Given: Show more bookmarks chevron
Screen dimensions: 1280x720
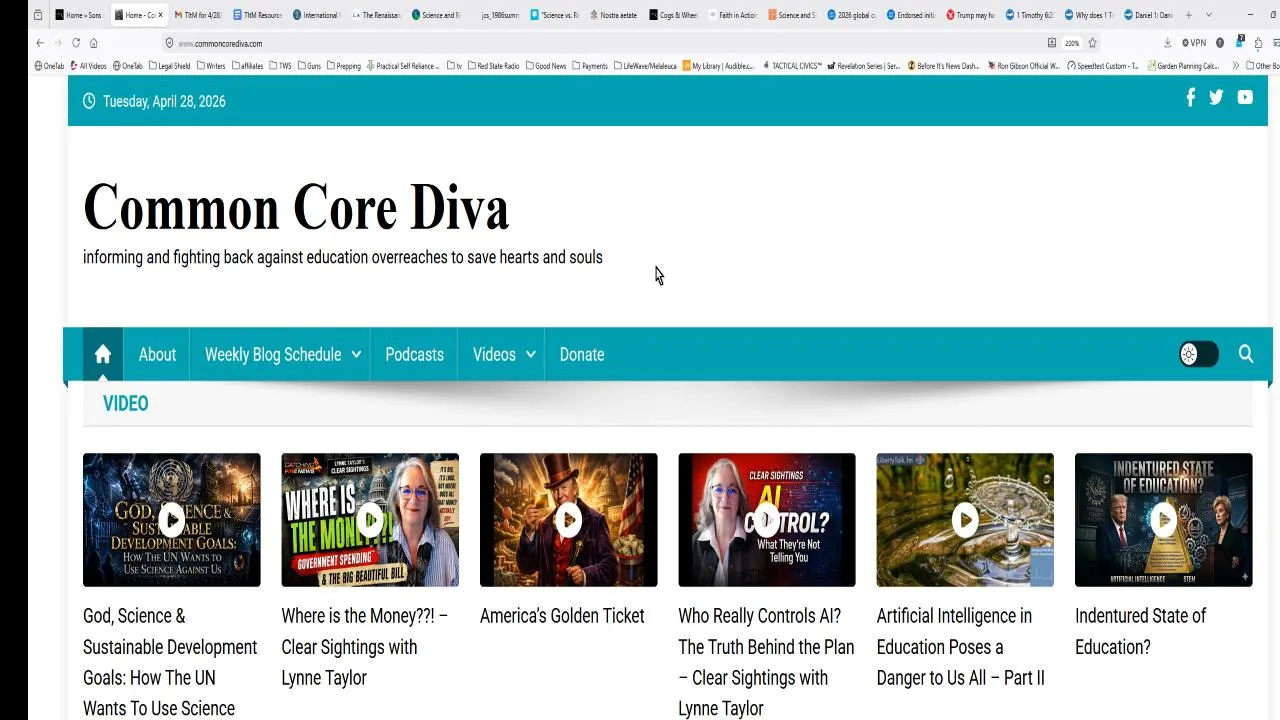Looking at the screenshot, I should click(1235, 66).
